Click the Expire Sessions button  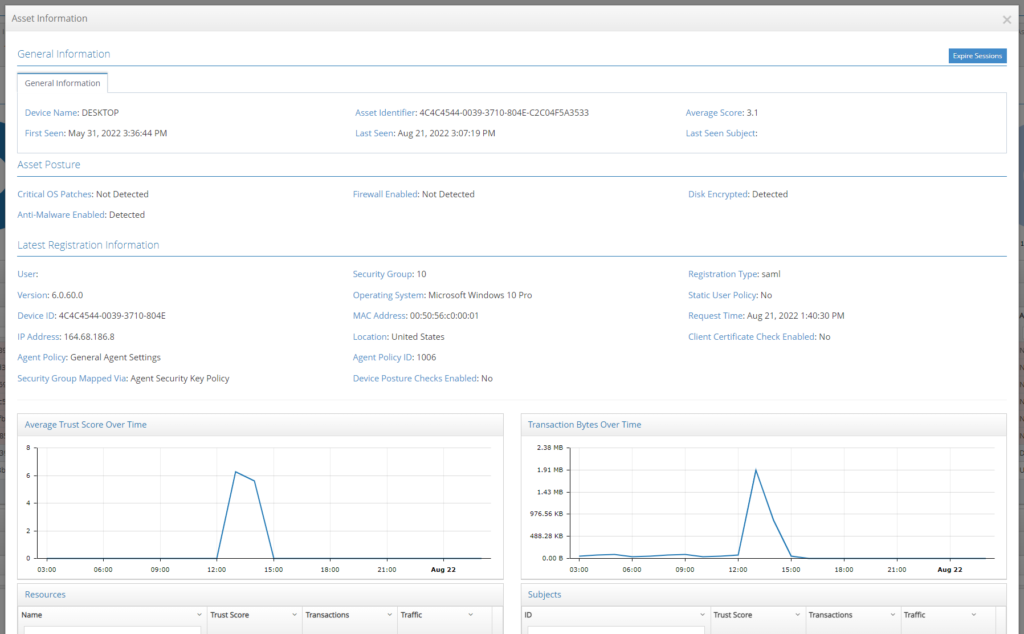pyautogui.click(x=977, y=55)
